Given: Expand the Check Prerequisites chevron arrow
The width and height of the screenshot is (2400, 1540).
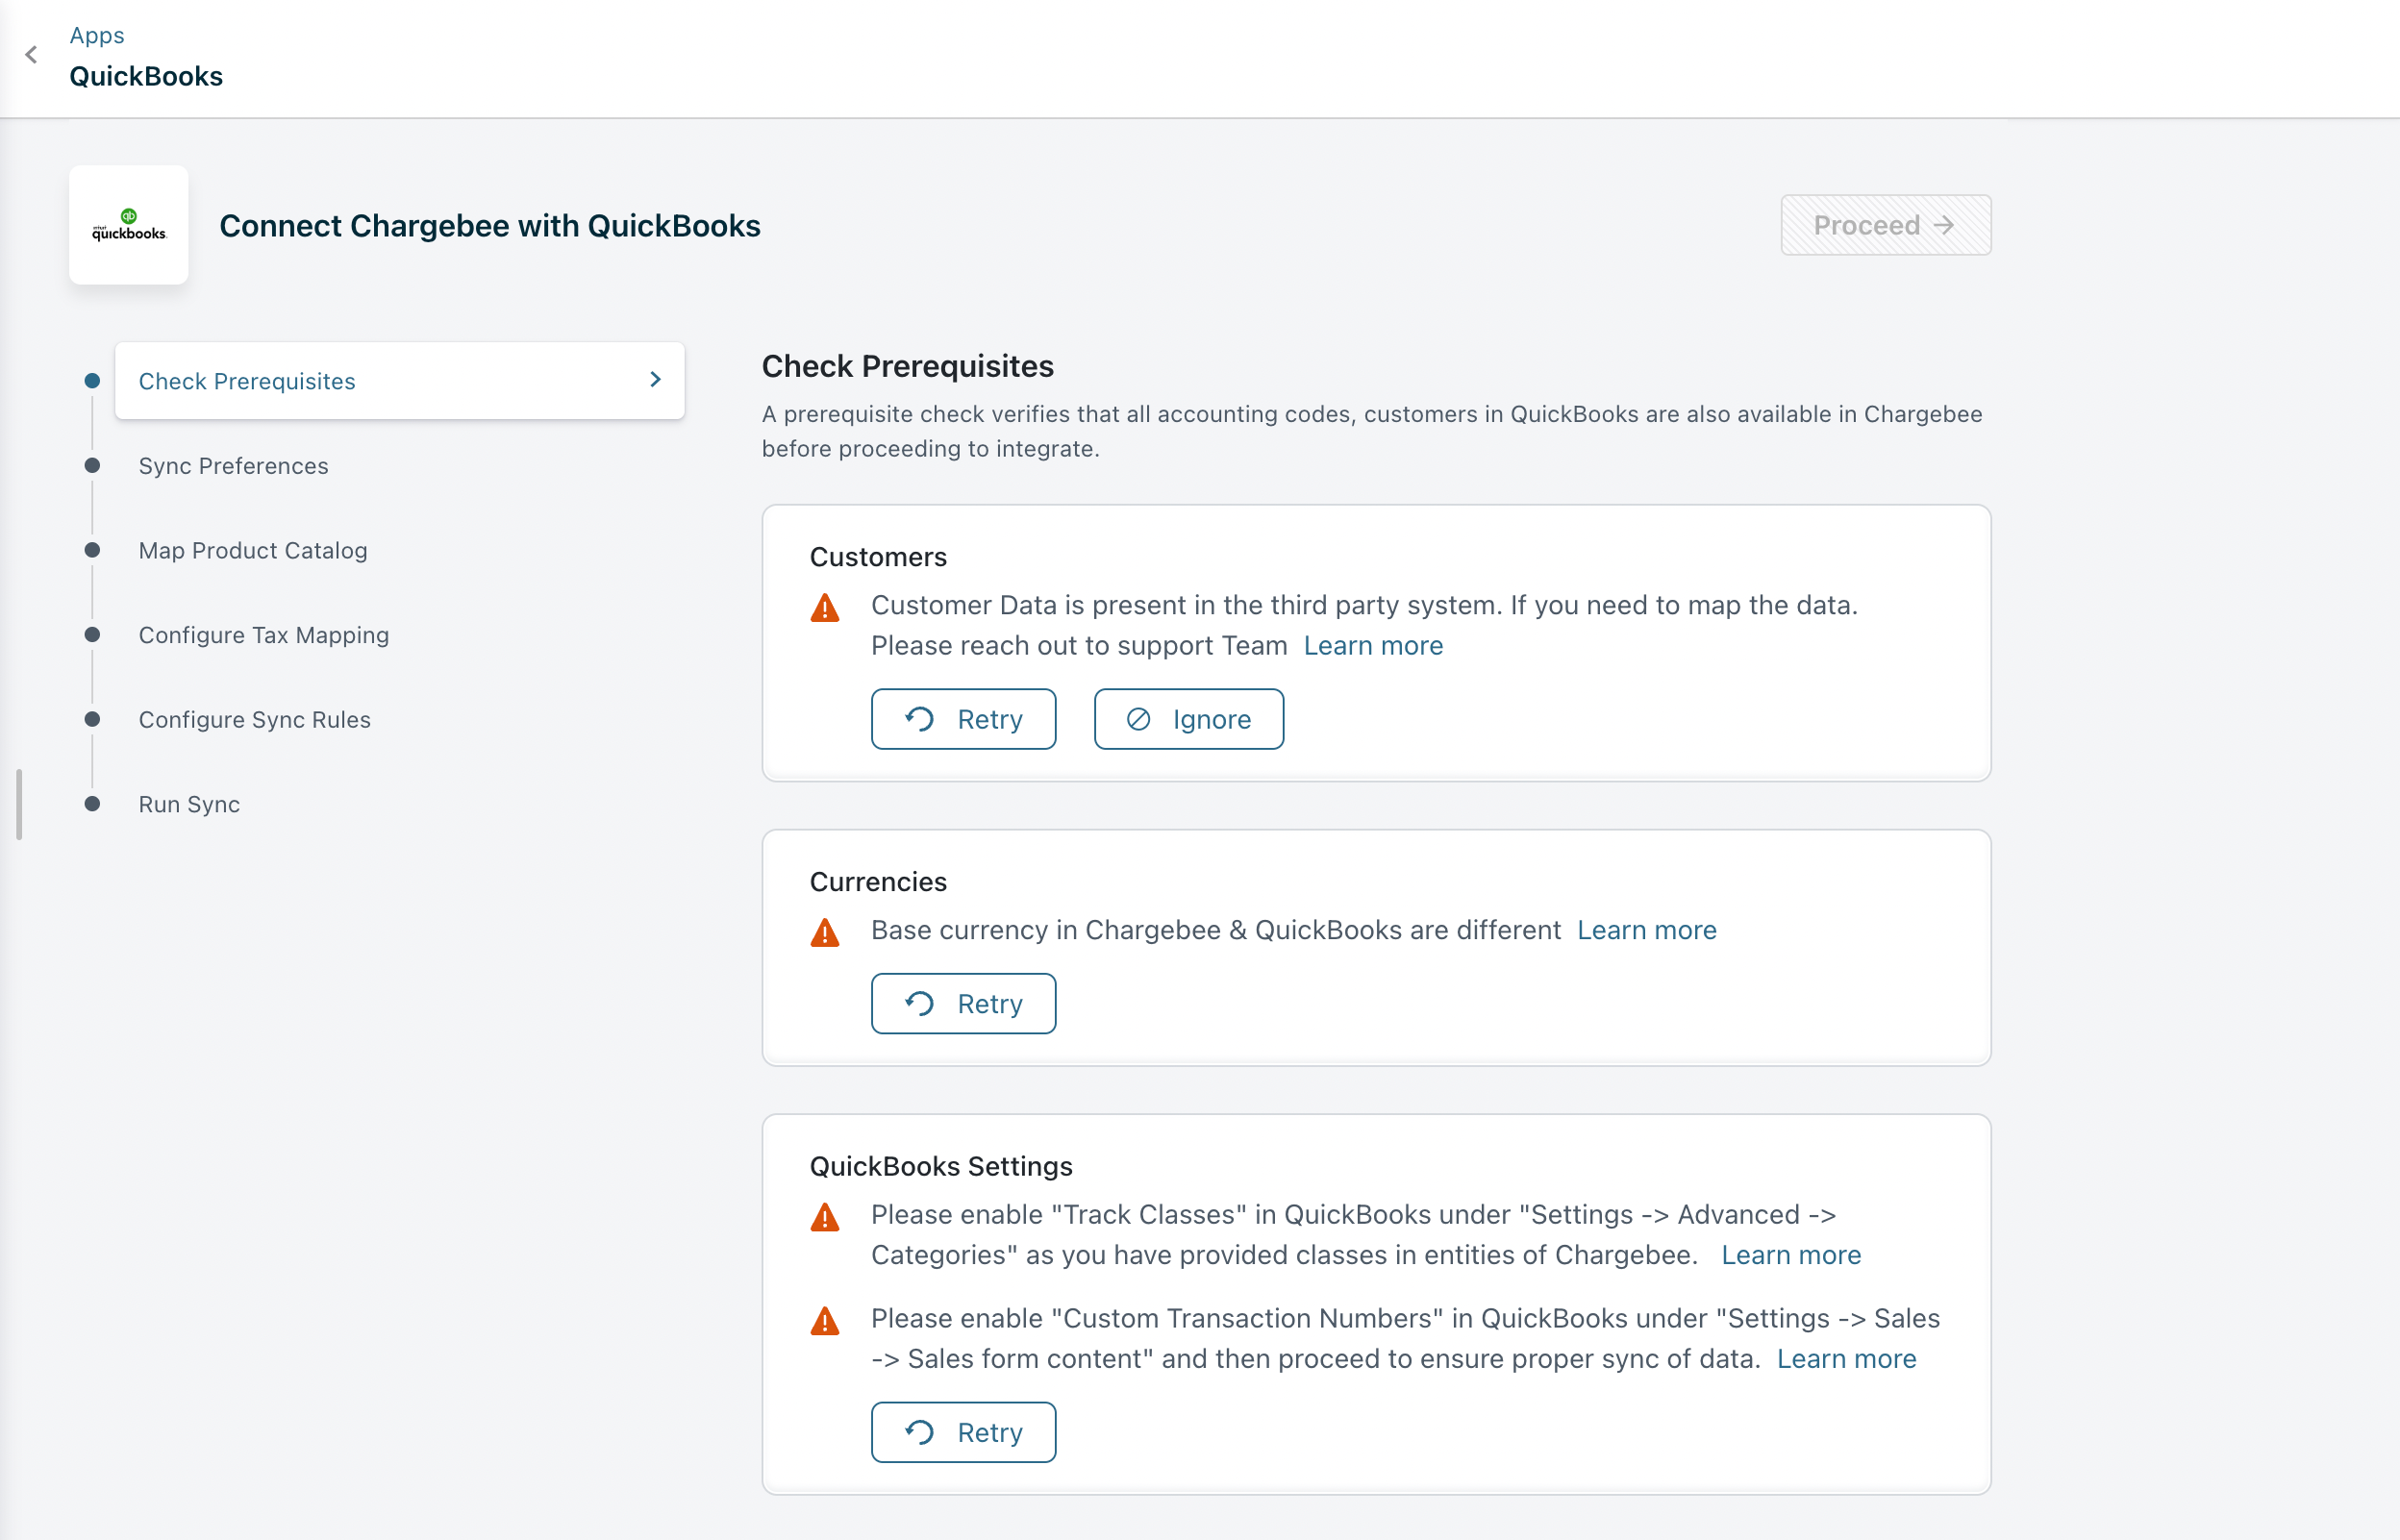Looking at the screenshot, I should click(x=655, y=380).
